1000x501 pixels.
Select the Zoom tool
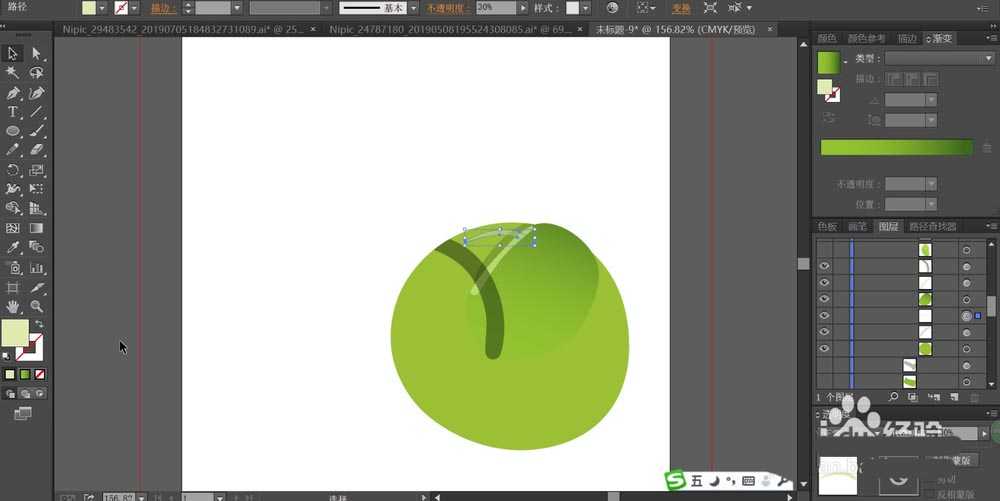pyautogui.click(x=37, y=306)
